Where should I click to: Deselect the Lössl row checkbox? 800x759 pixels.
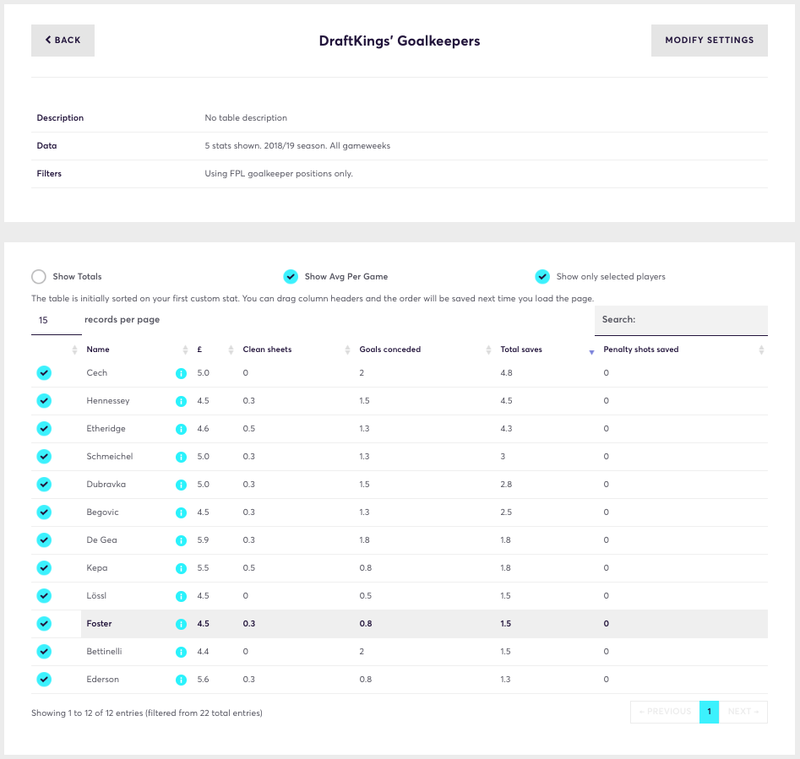pyautogui.click(x=44, y=596)
